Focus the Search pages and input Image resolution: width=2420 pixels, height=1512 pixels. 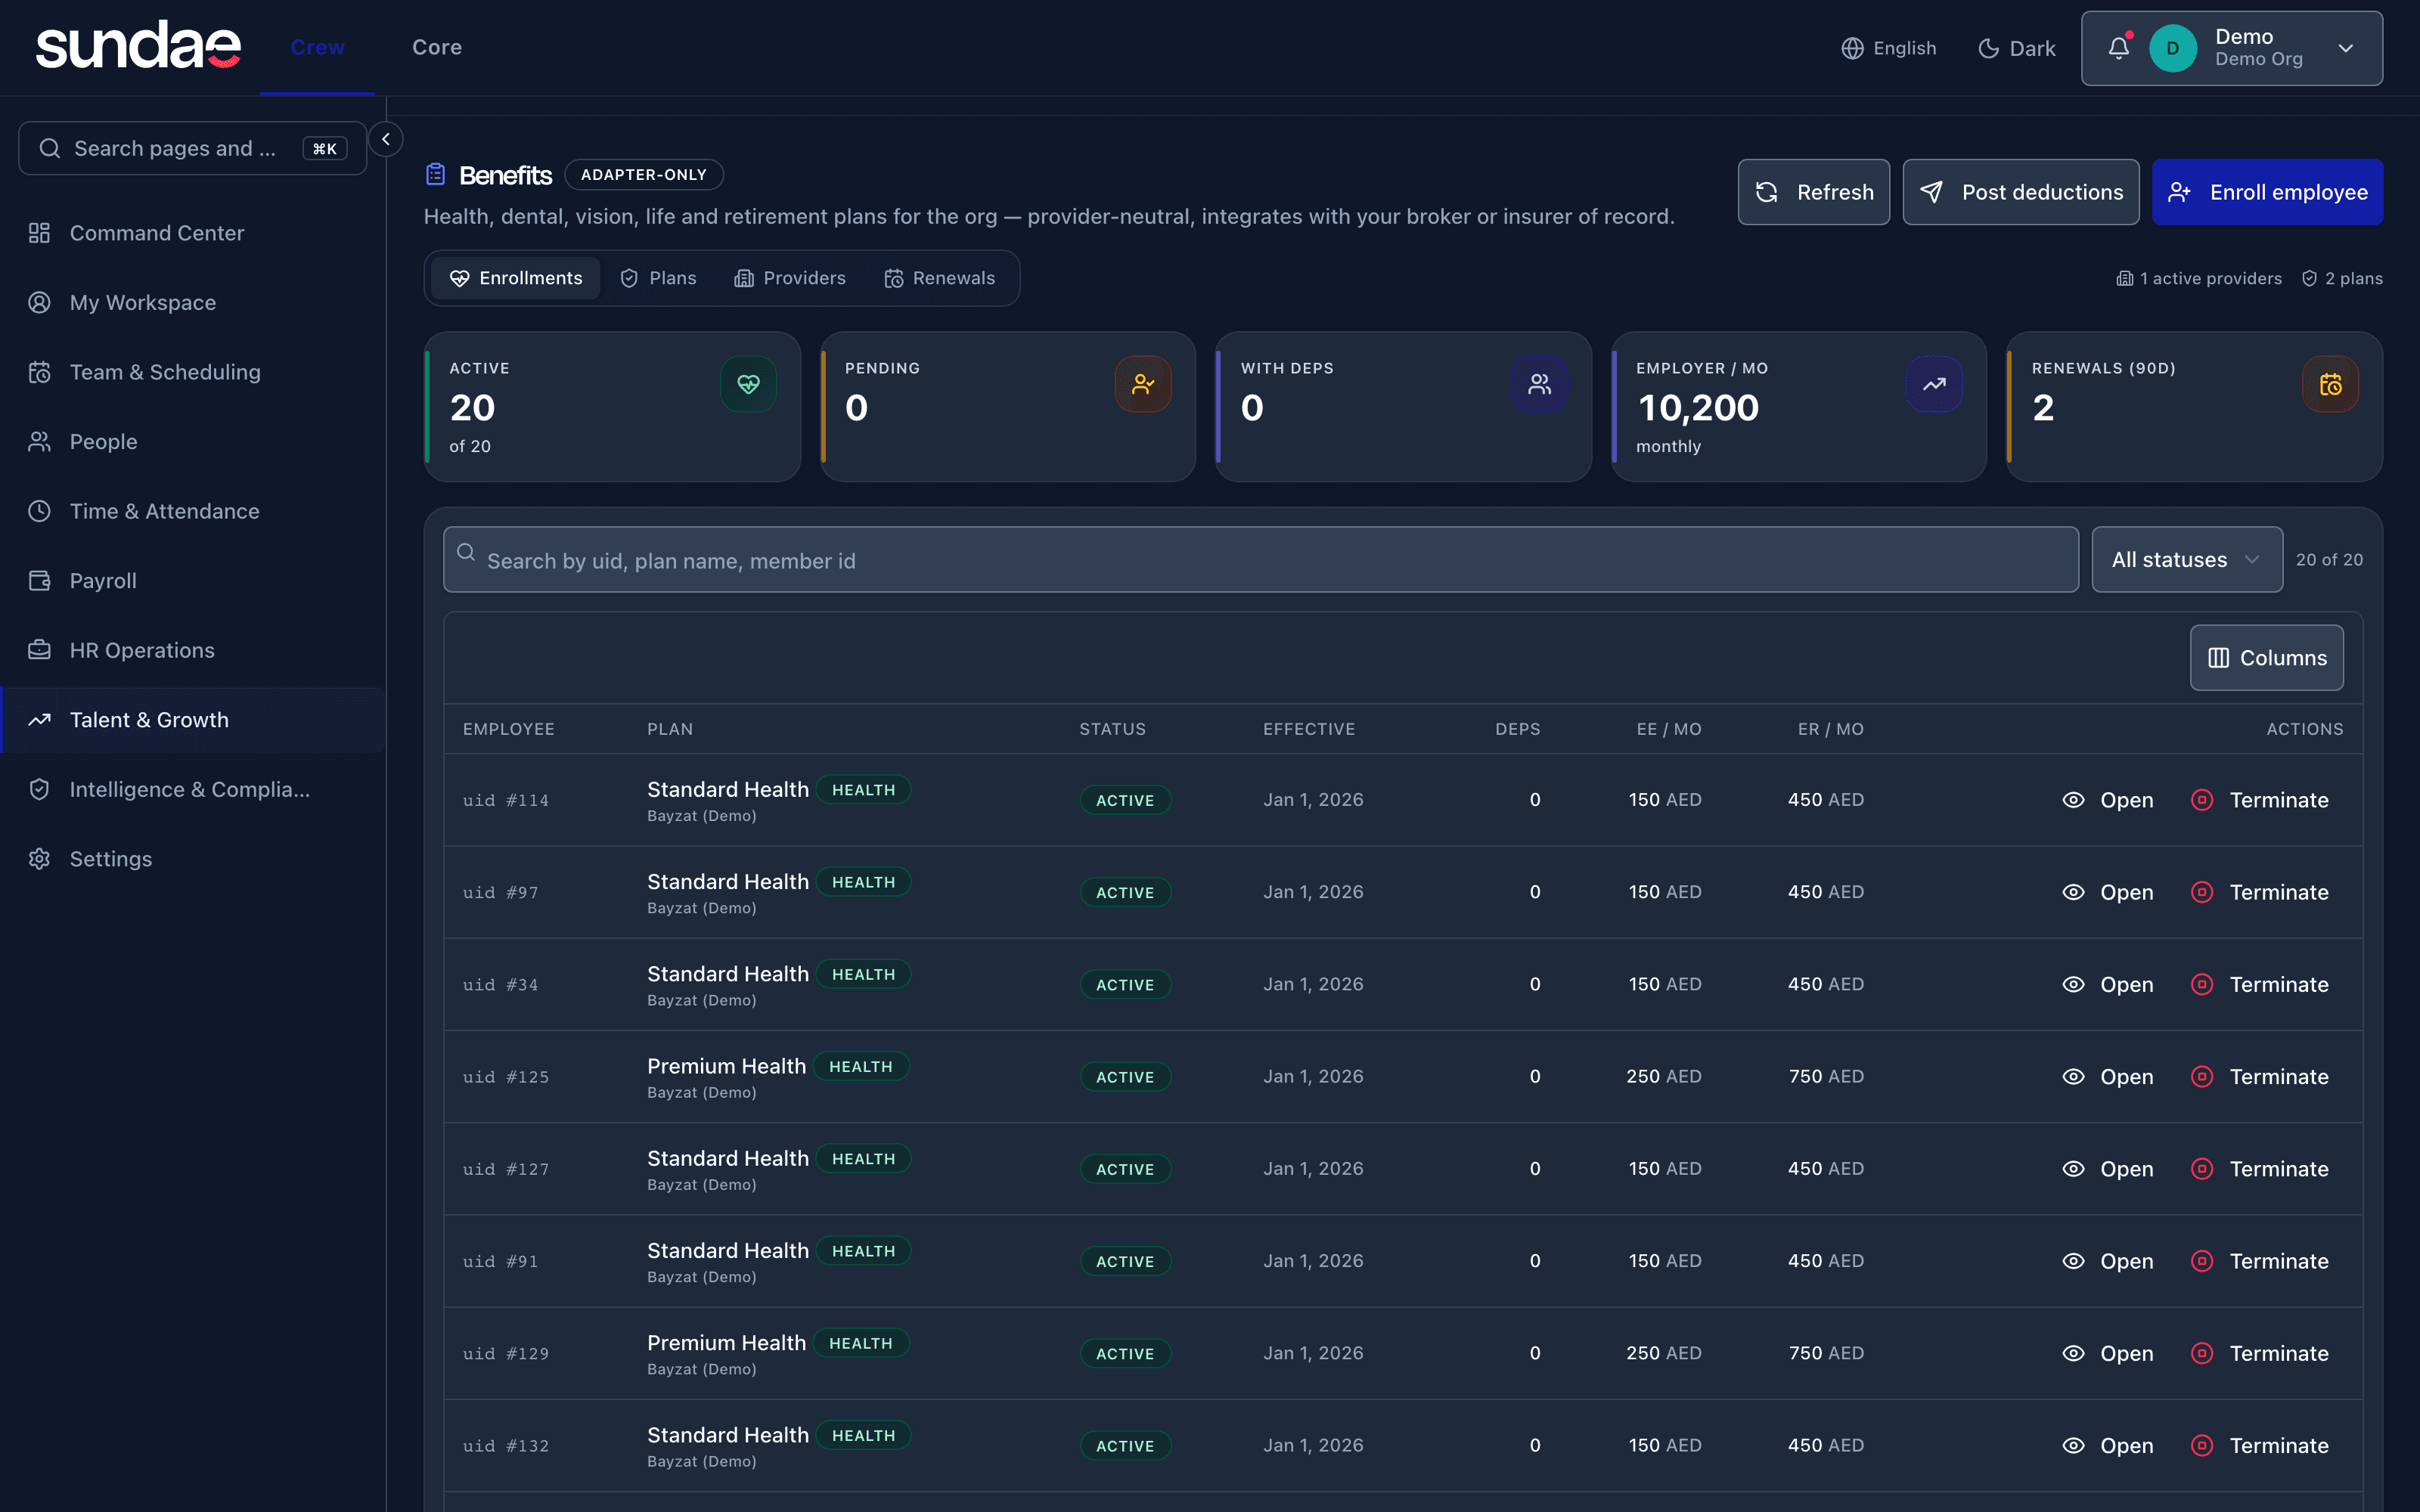pos(192,148)
